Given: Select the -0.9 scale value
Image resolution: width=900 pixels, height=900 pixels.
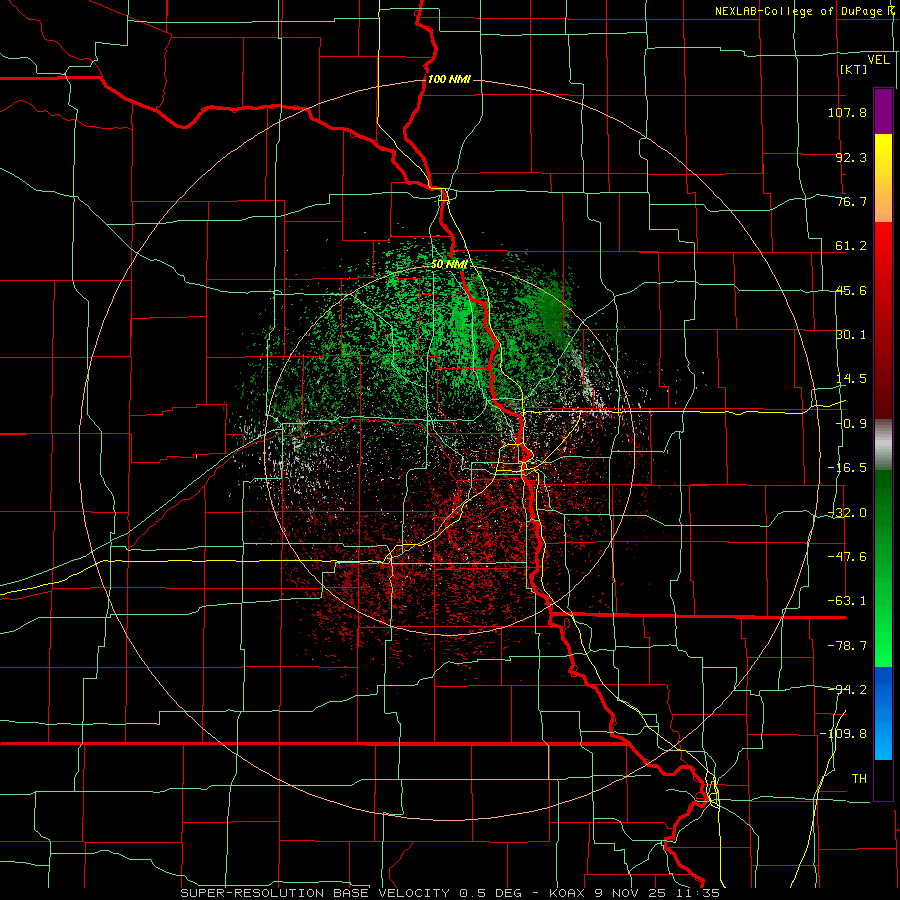Looking at the screenshot, I should coord(851,424).
